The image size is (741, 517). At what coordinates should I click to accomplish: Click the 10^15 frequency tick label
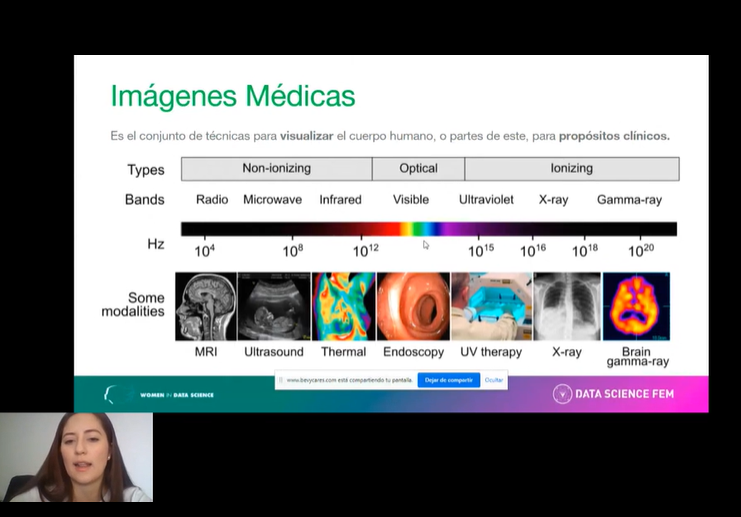[x=481, y=250]
